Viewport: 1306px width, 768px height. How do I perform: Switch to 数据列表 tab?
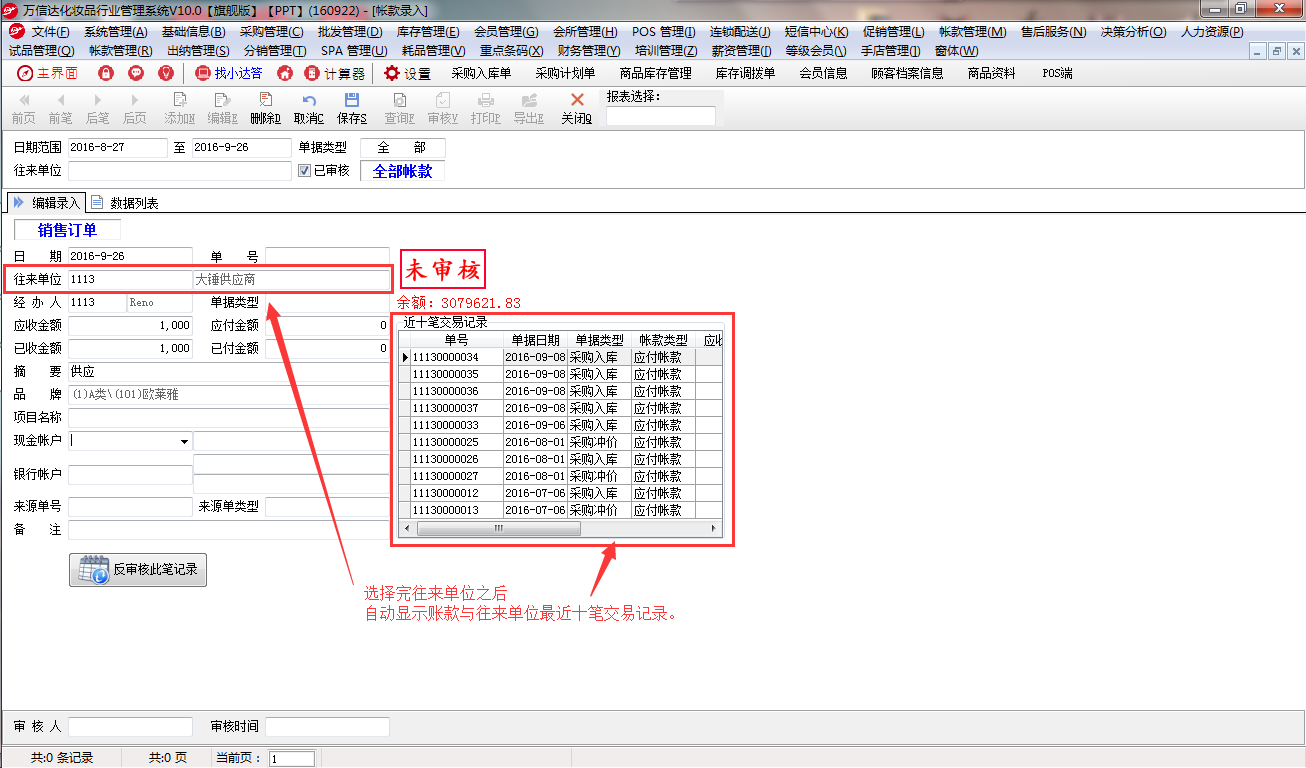click(x=126, y=203)
